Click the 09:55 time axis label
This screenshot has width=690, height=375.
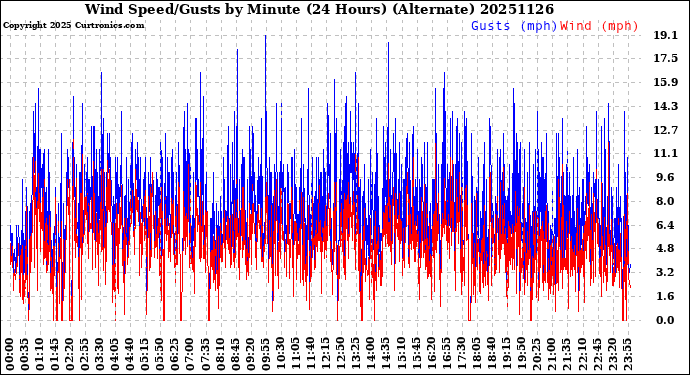click(266, 354)
